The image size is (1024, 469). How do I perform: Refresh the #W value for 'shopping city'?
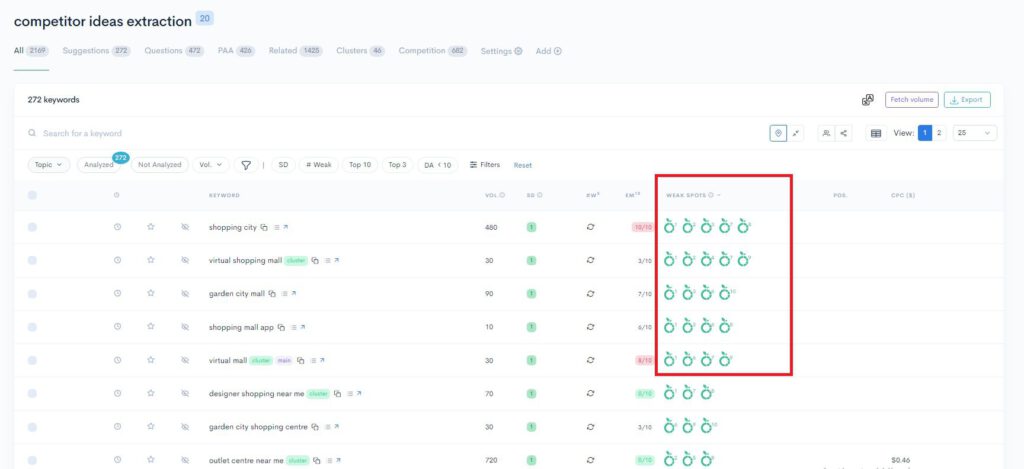590,227
